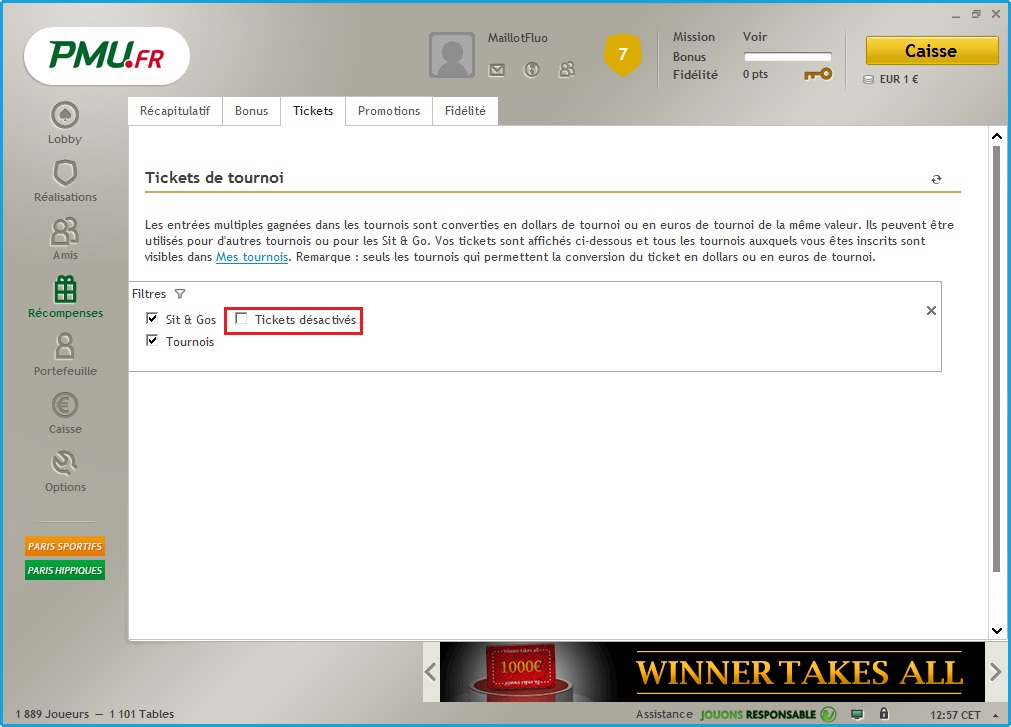
Task: Click the EUR 1 € balance text
Action: click(x=899, y=79)
